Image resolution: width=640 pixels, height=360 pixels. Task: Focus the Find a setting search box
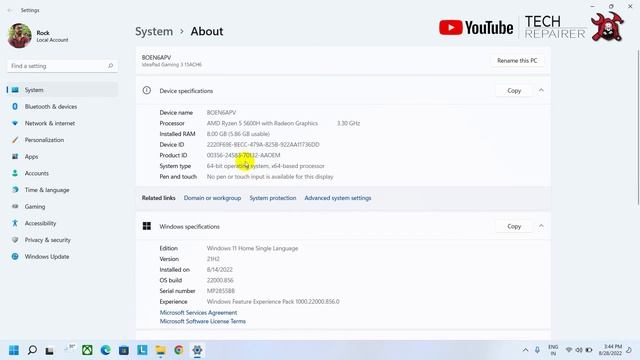click(x=62, y=66)
